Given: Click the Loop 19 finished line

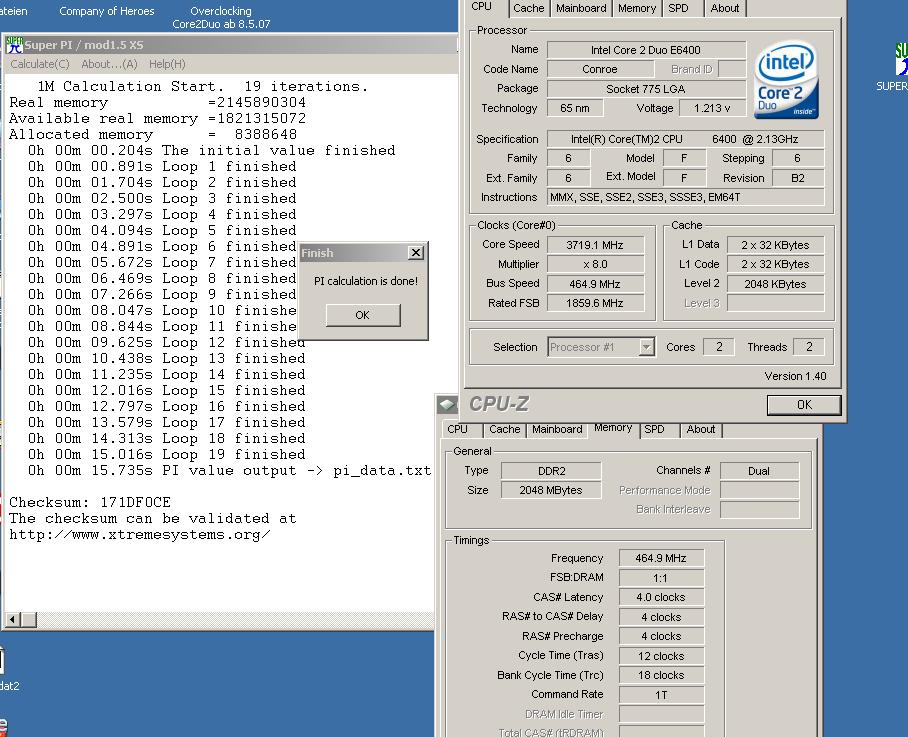Looking at the screenshot, I should [x=167, y=455].
